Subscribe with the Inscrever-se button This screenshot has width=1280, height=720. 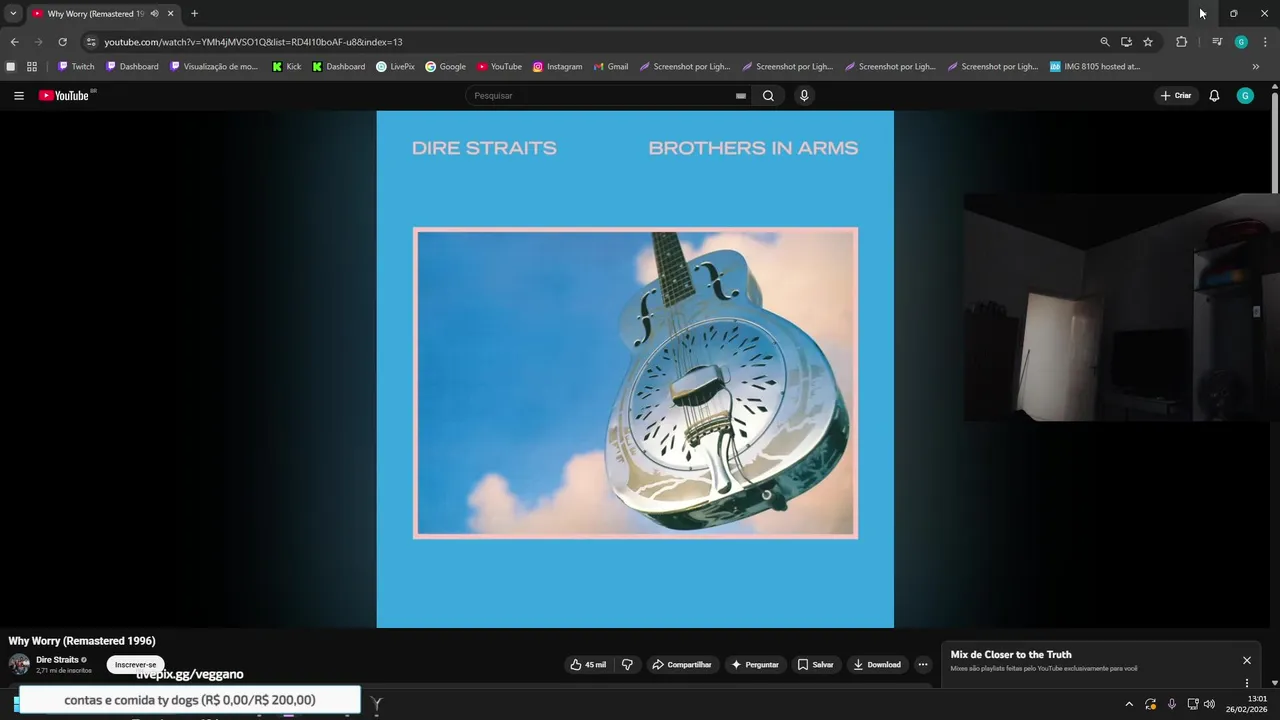click(x=136, y=665)
